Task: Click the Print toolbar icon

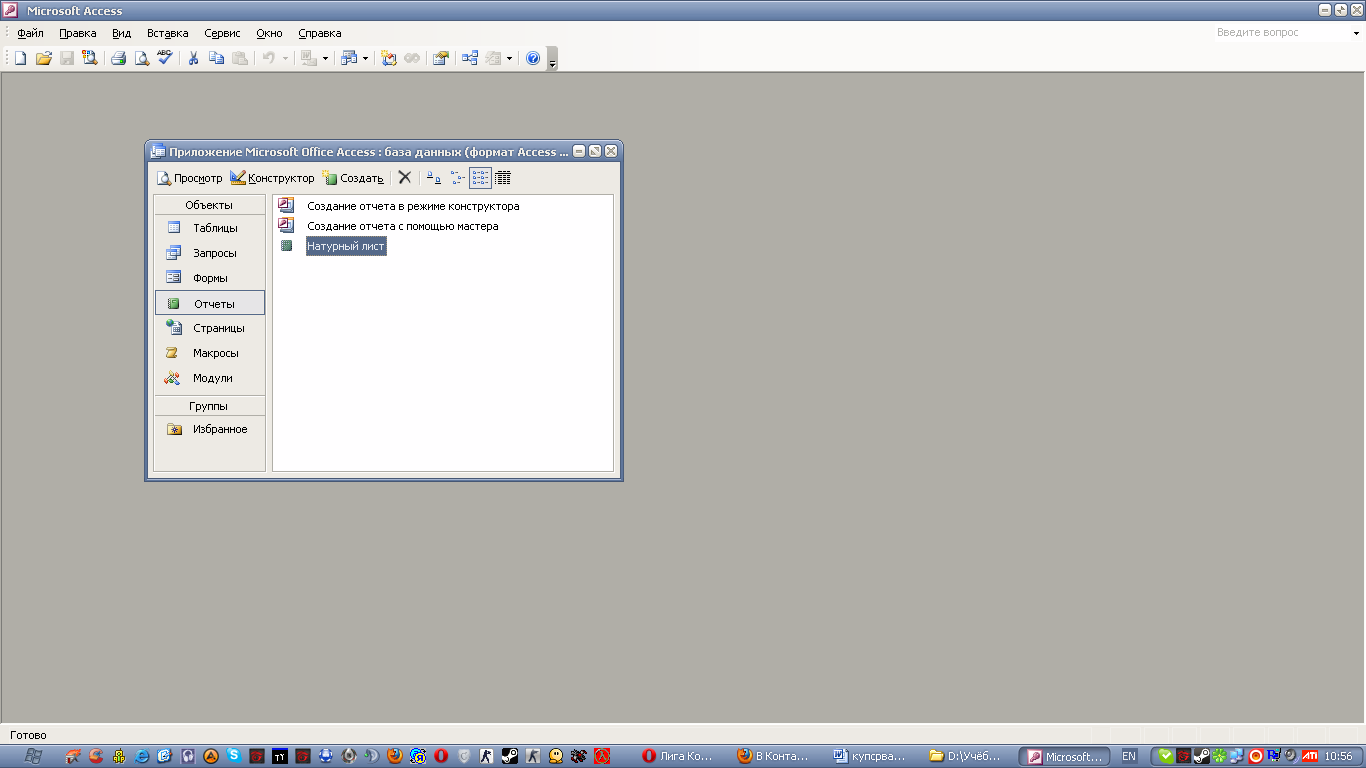Action: pos(118,58)
